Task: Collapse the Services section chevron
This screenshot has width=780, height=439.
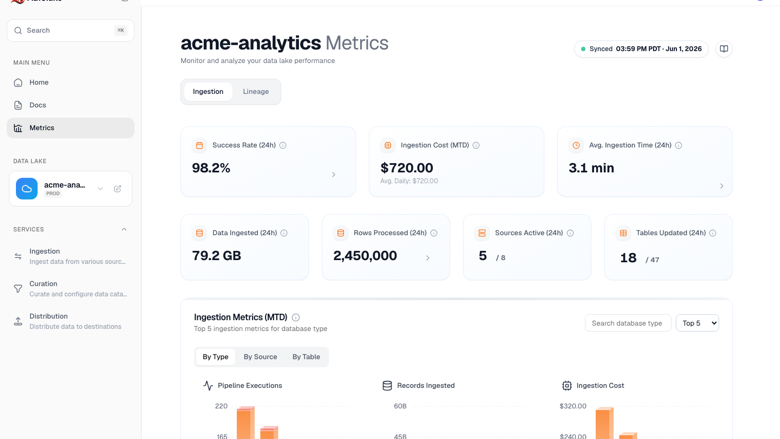Action: point(124,229)
